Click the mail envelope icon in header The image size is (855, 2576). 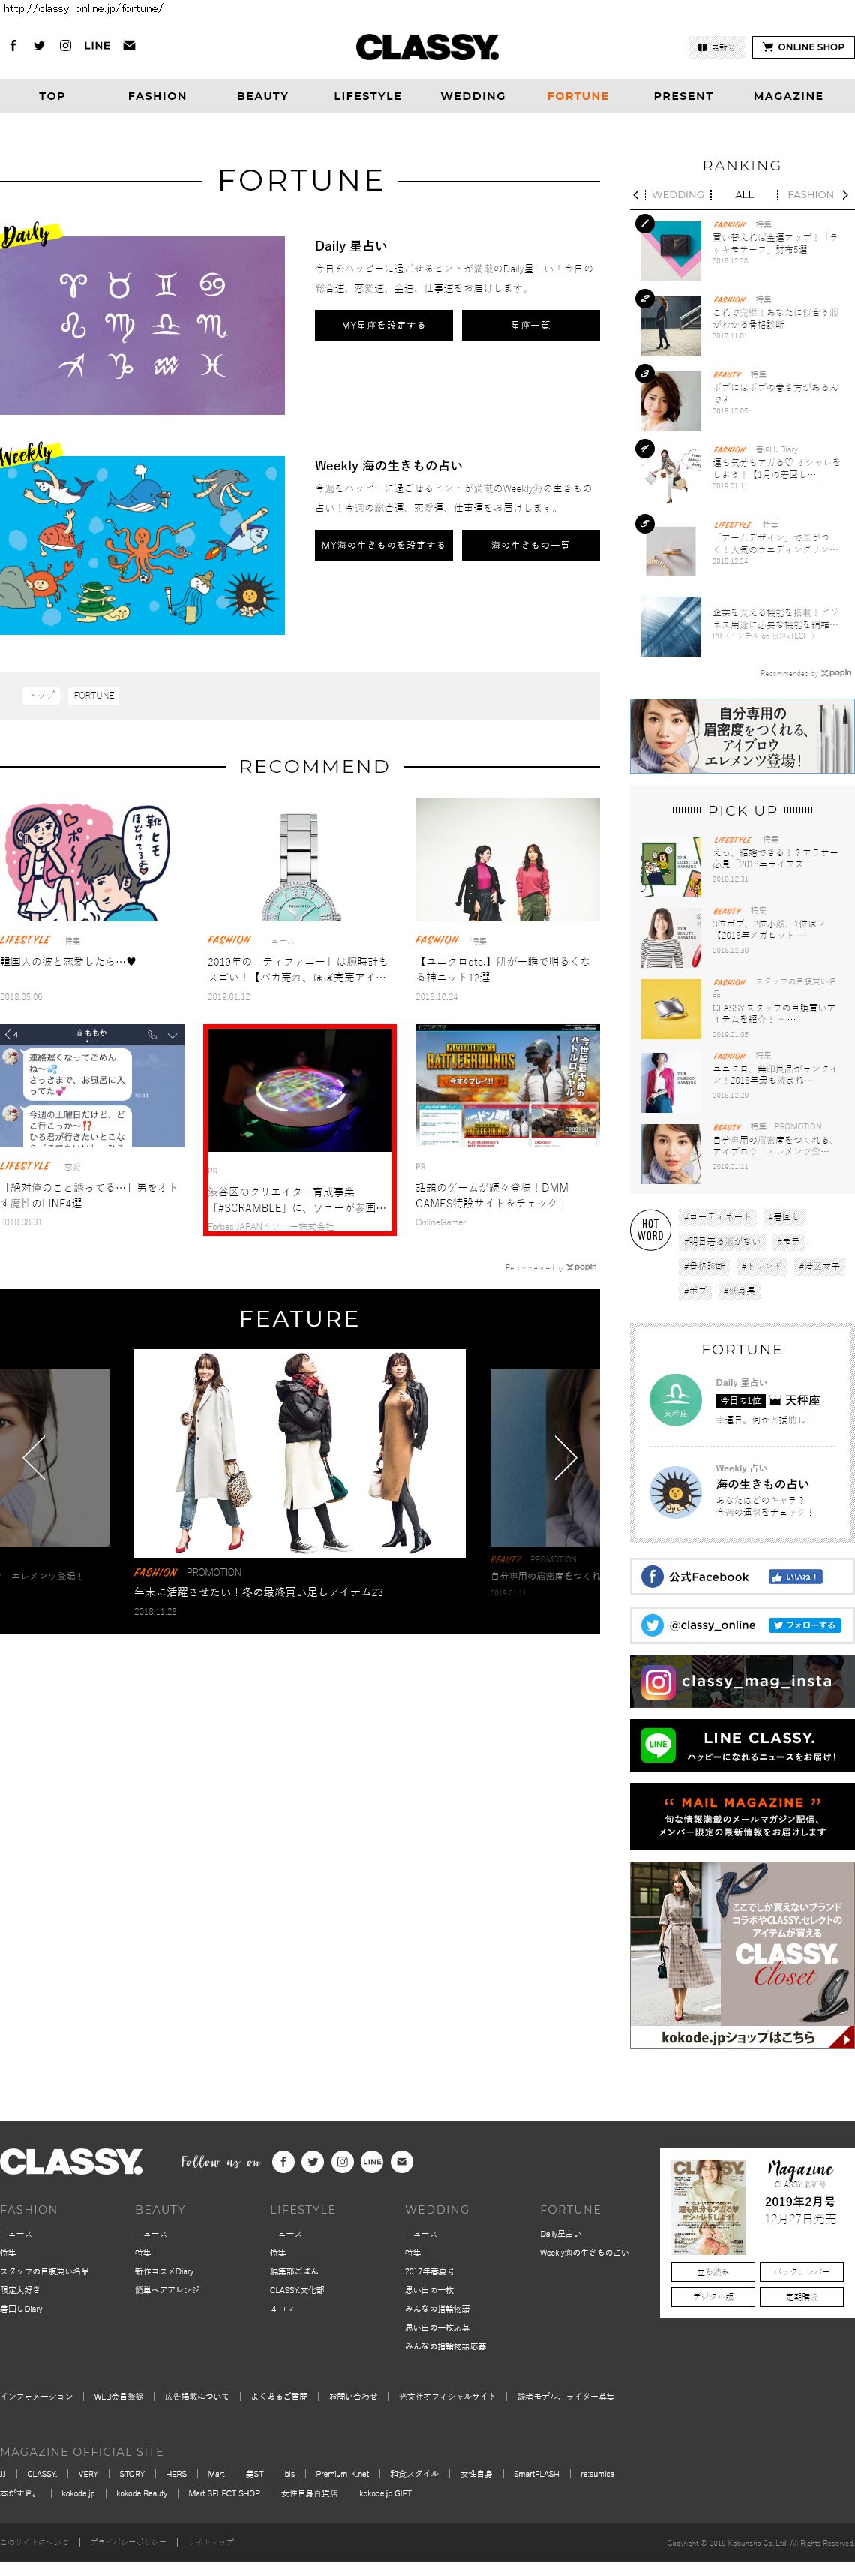pos(129,45)
